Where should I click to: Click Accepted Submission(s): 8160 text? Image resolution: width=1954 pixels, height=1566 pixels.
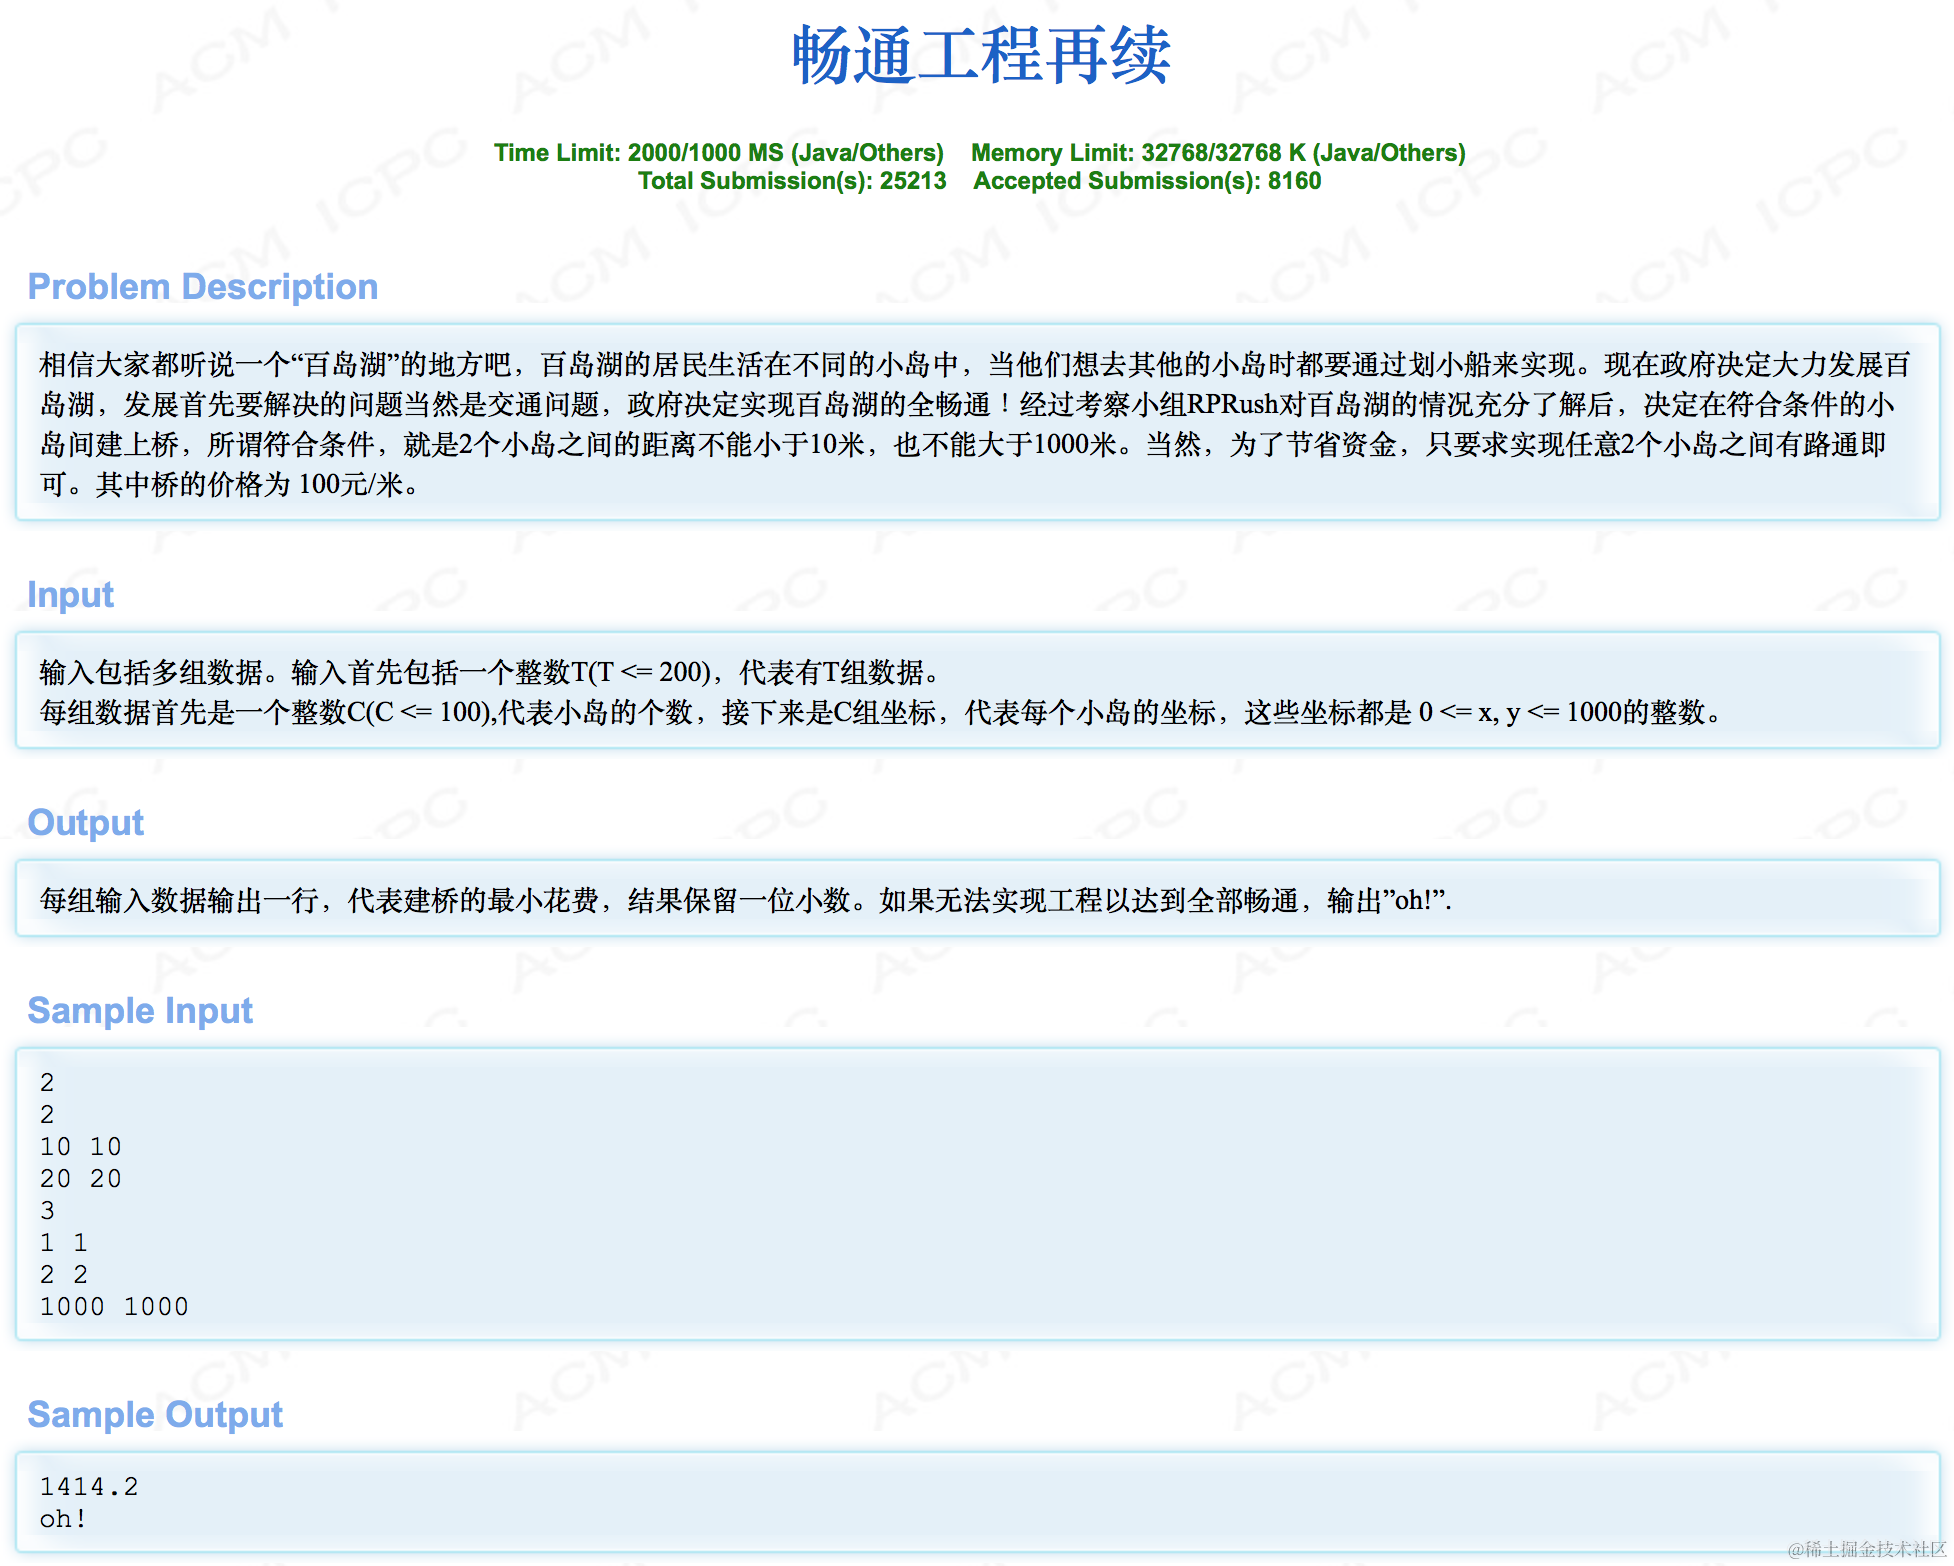click(x=1146, y=181)
